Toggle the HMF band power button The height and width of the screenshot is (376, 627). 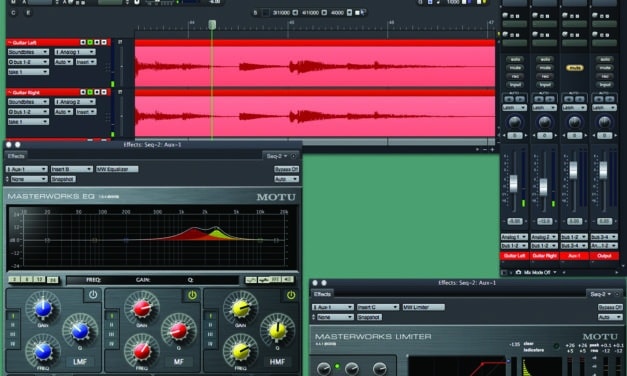tap(291, 295)
